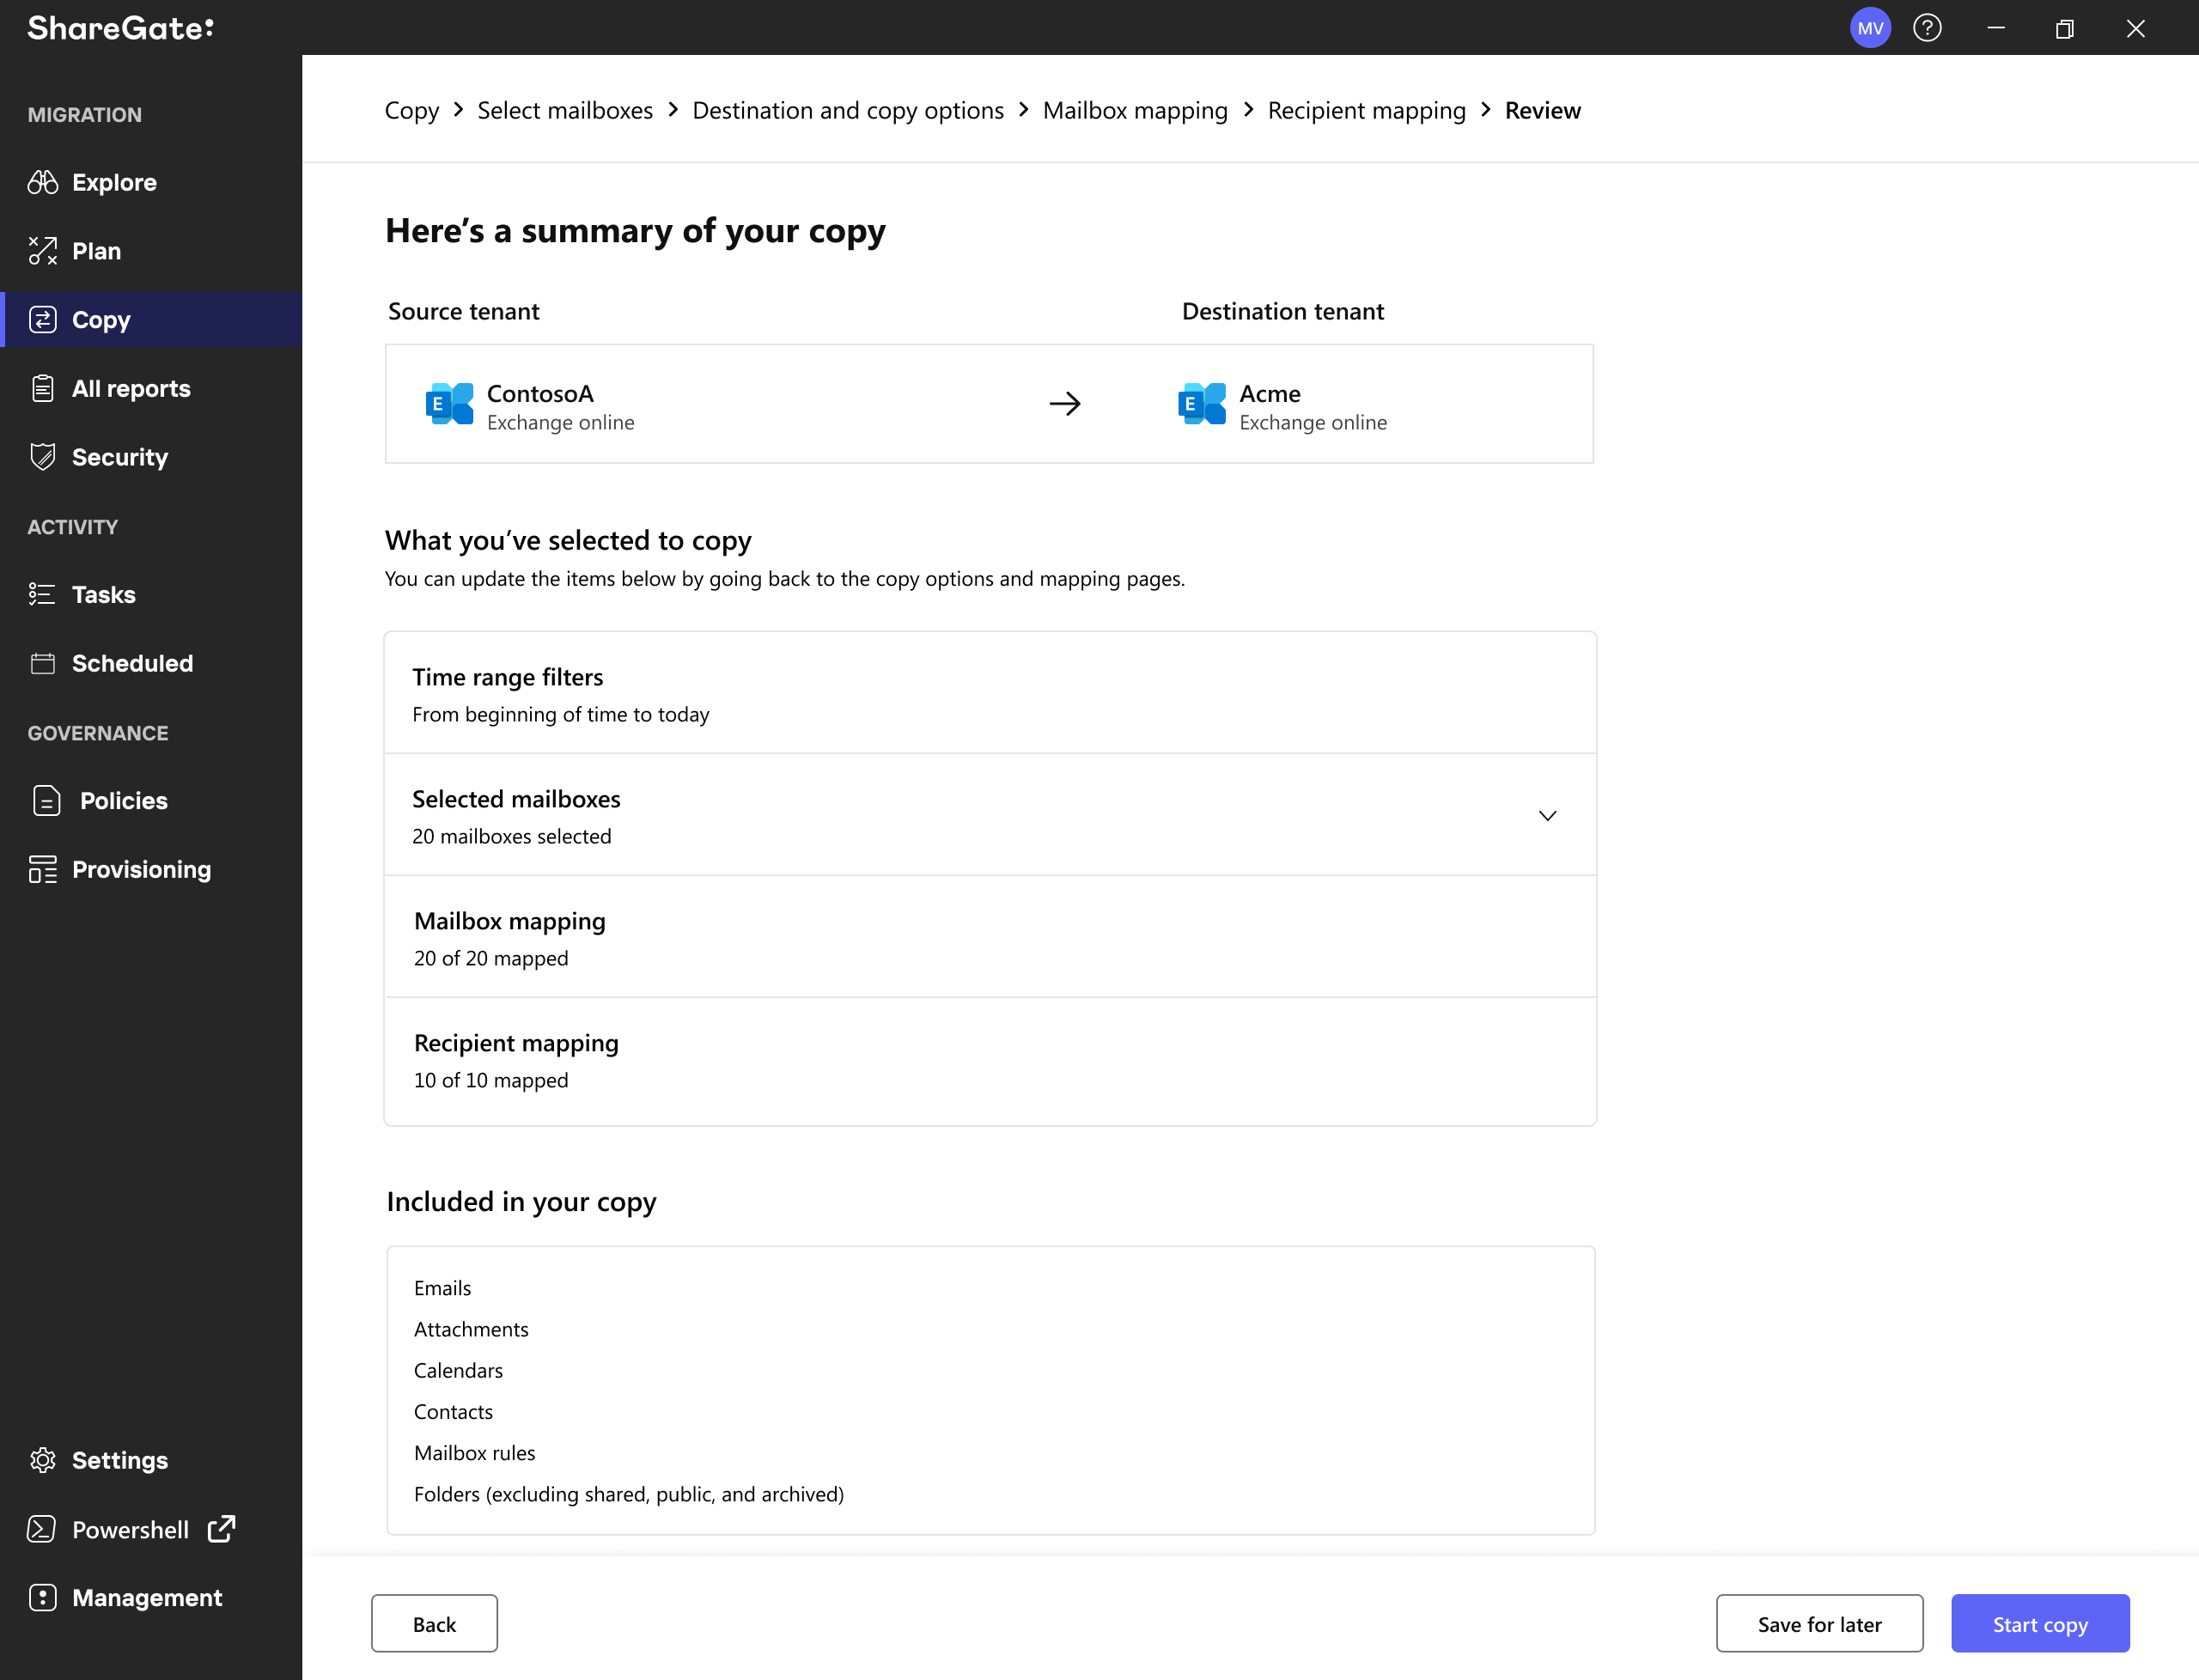
Task: Click Save for later button
Action: coord(1819,1623)
